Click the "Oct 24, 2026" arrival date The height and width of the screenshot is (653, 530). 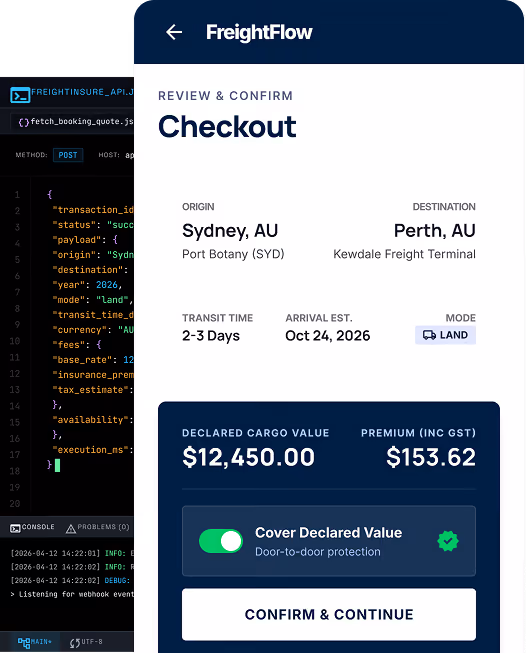[328, 336]
